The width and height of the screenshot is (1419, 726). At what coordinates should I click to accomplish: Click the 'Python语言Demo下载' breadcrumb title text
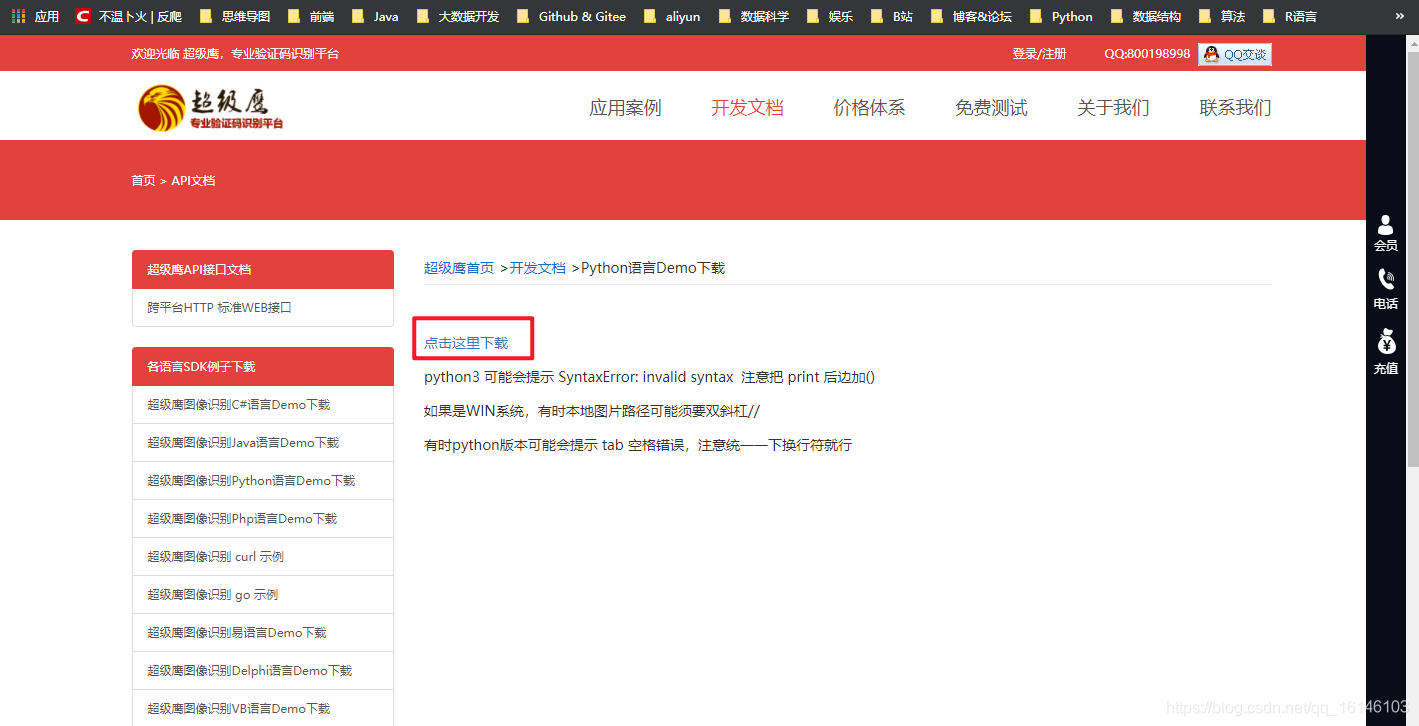pyautogui.click(x=653, y=268)
